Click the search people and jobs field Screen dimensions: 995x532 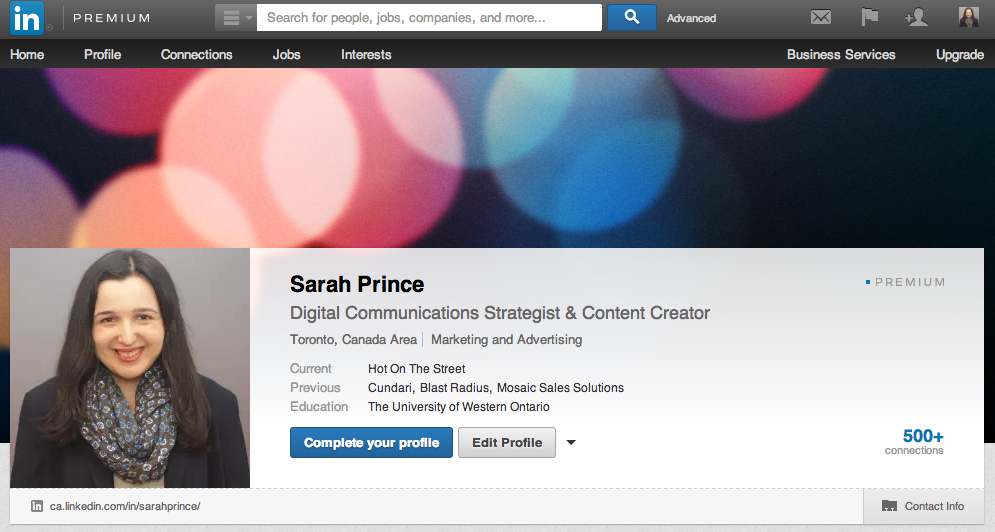click(x=429, y=18)
